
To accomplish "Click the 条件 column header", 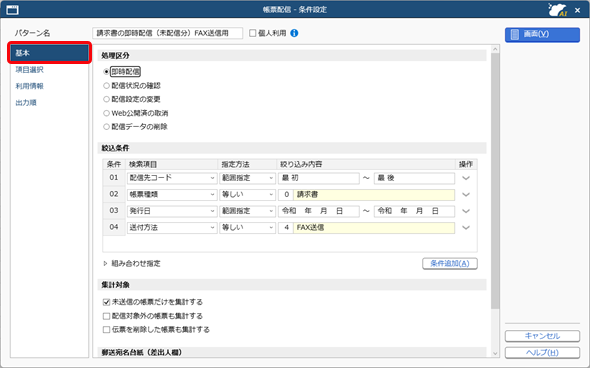I will 114,164.
